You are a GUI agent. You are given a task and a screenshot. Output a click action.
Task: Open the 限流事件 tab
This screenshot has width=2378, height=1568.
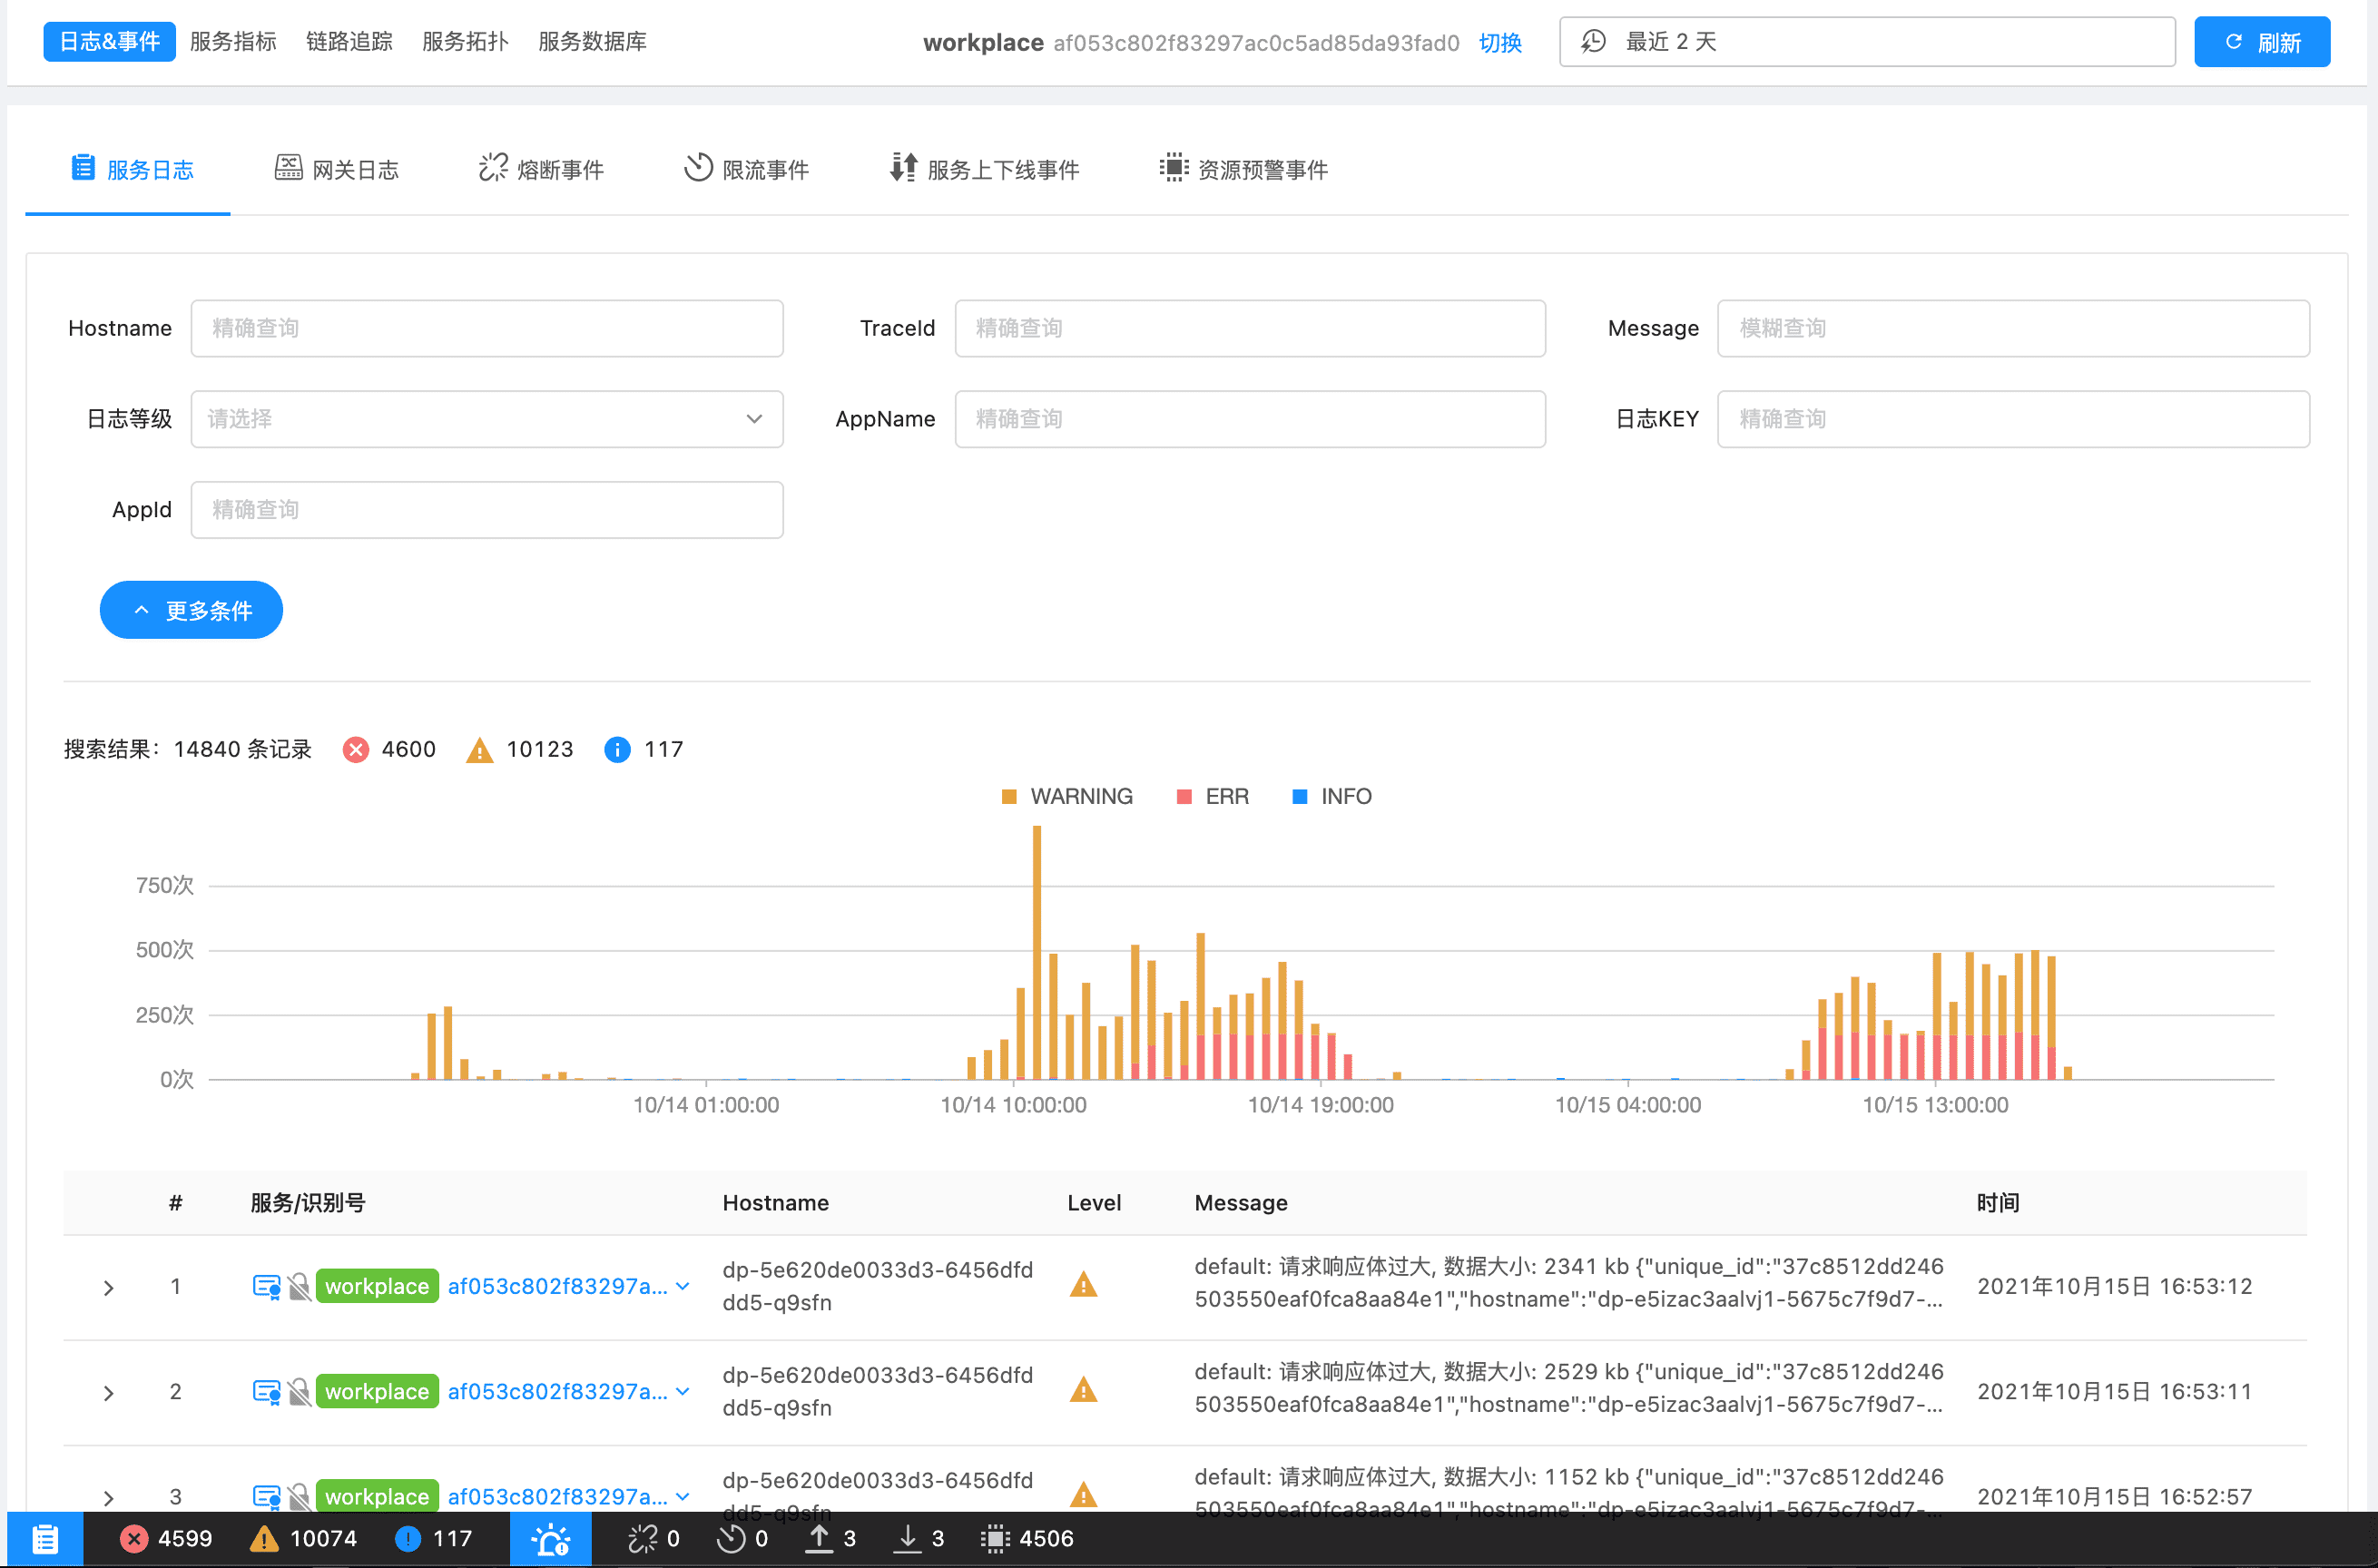click(x=746, y=169)
